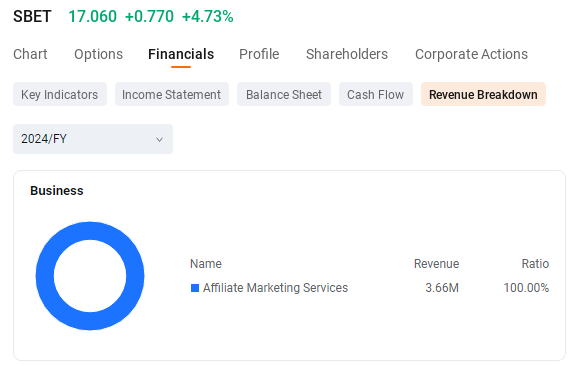Click the 3.66M revenue value
This screenshot has height=366, width=575.
(442, 288)
